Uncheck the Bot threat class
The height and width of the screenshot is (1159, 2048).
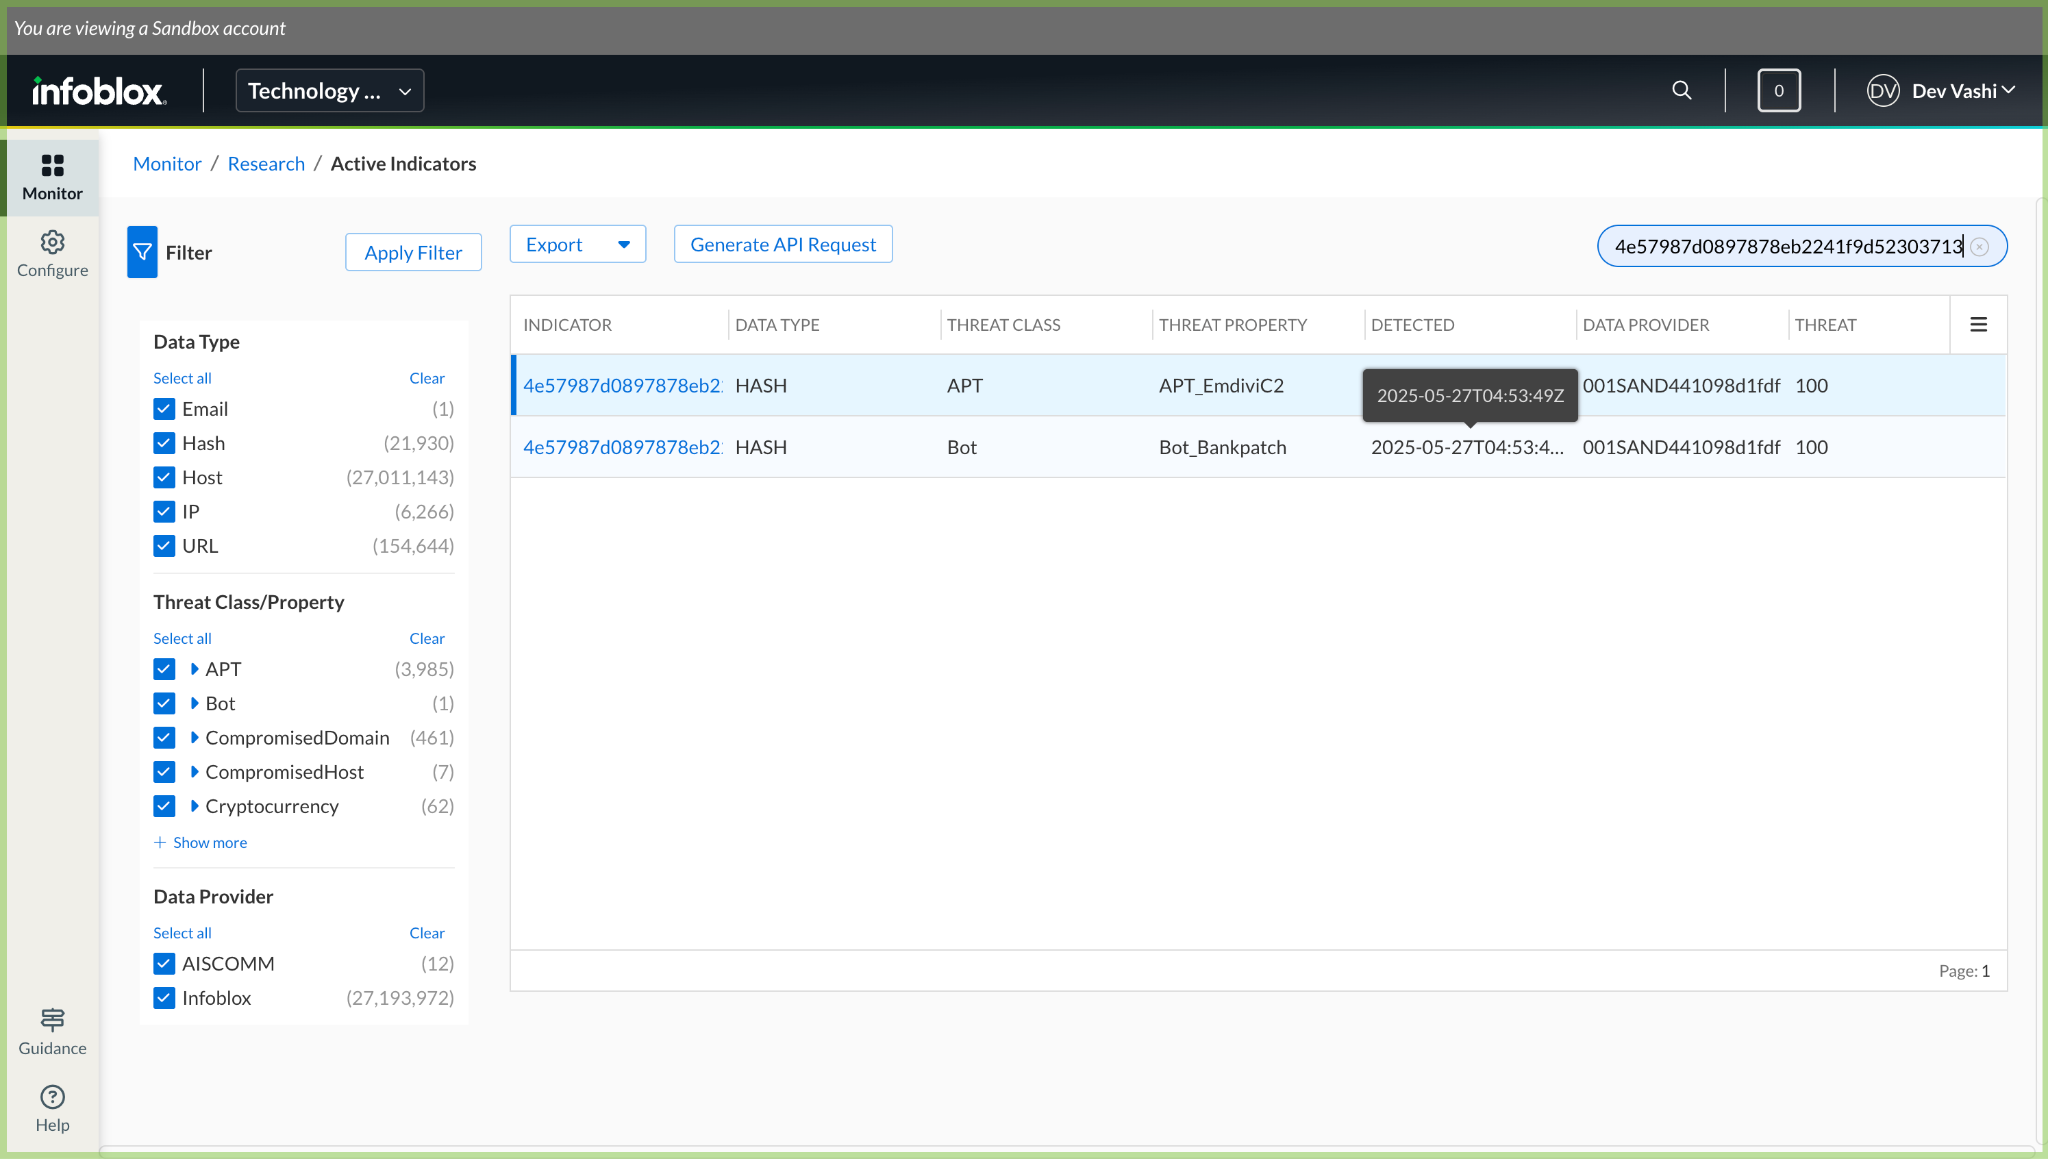pos(164,703)
